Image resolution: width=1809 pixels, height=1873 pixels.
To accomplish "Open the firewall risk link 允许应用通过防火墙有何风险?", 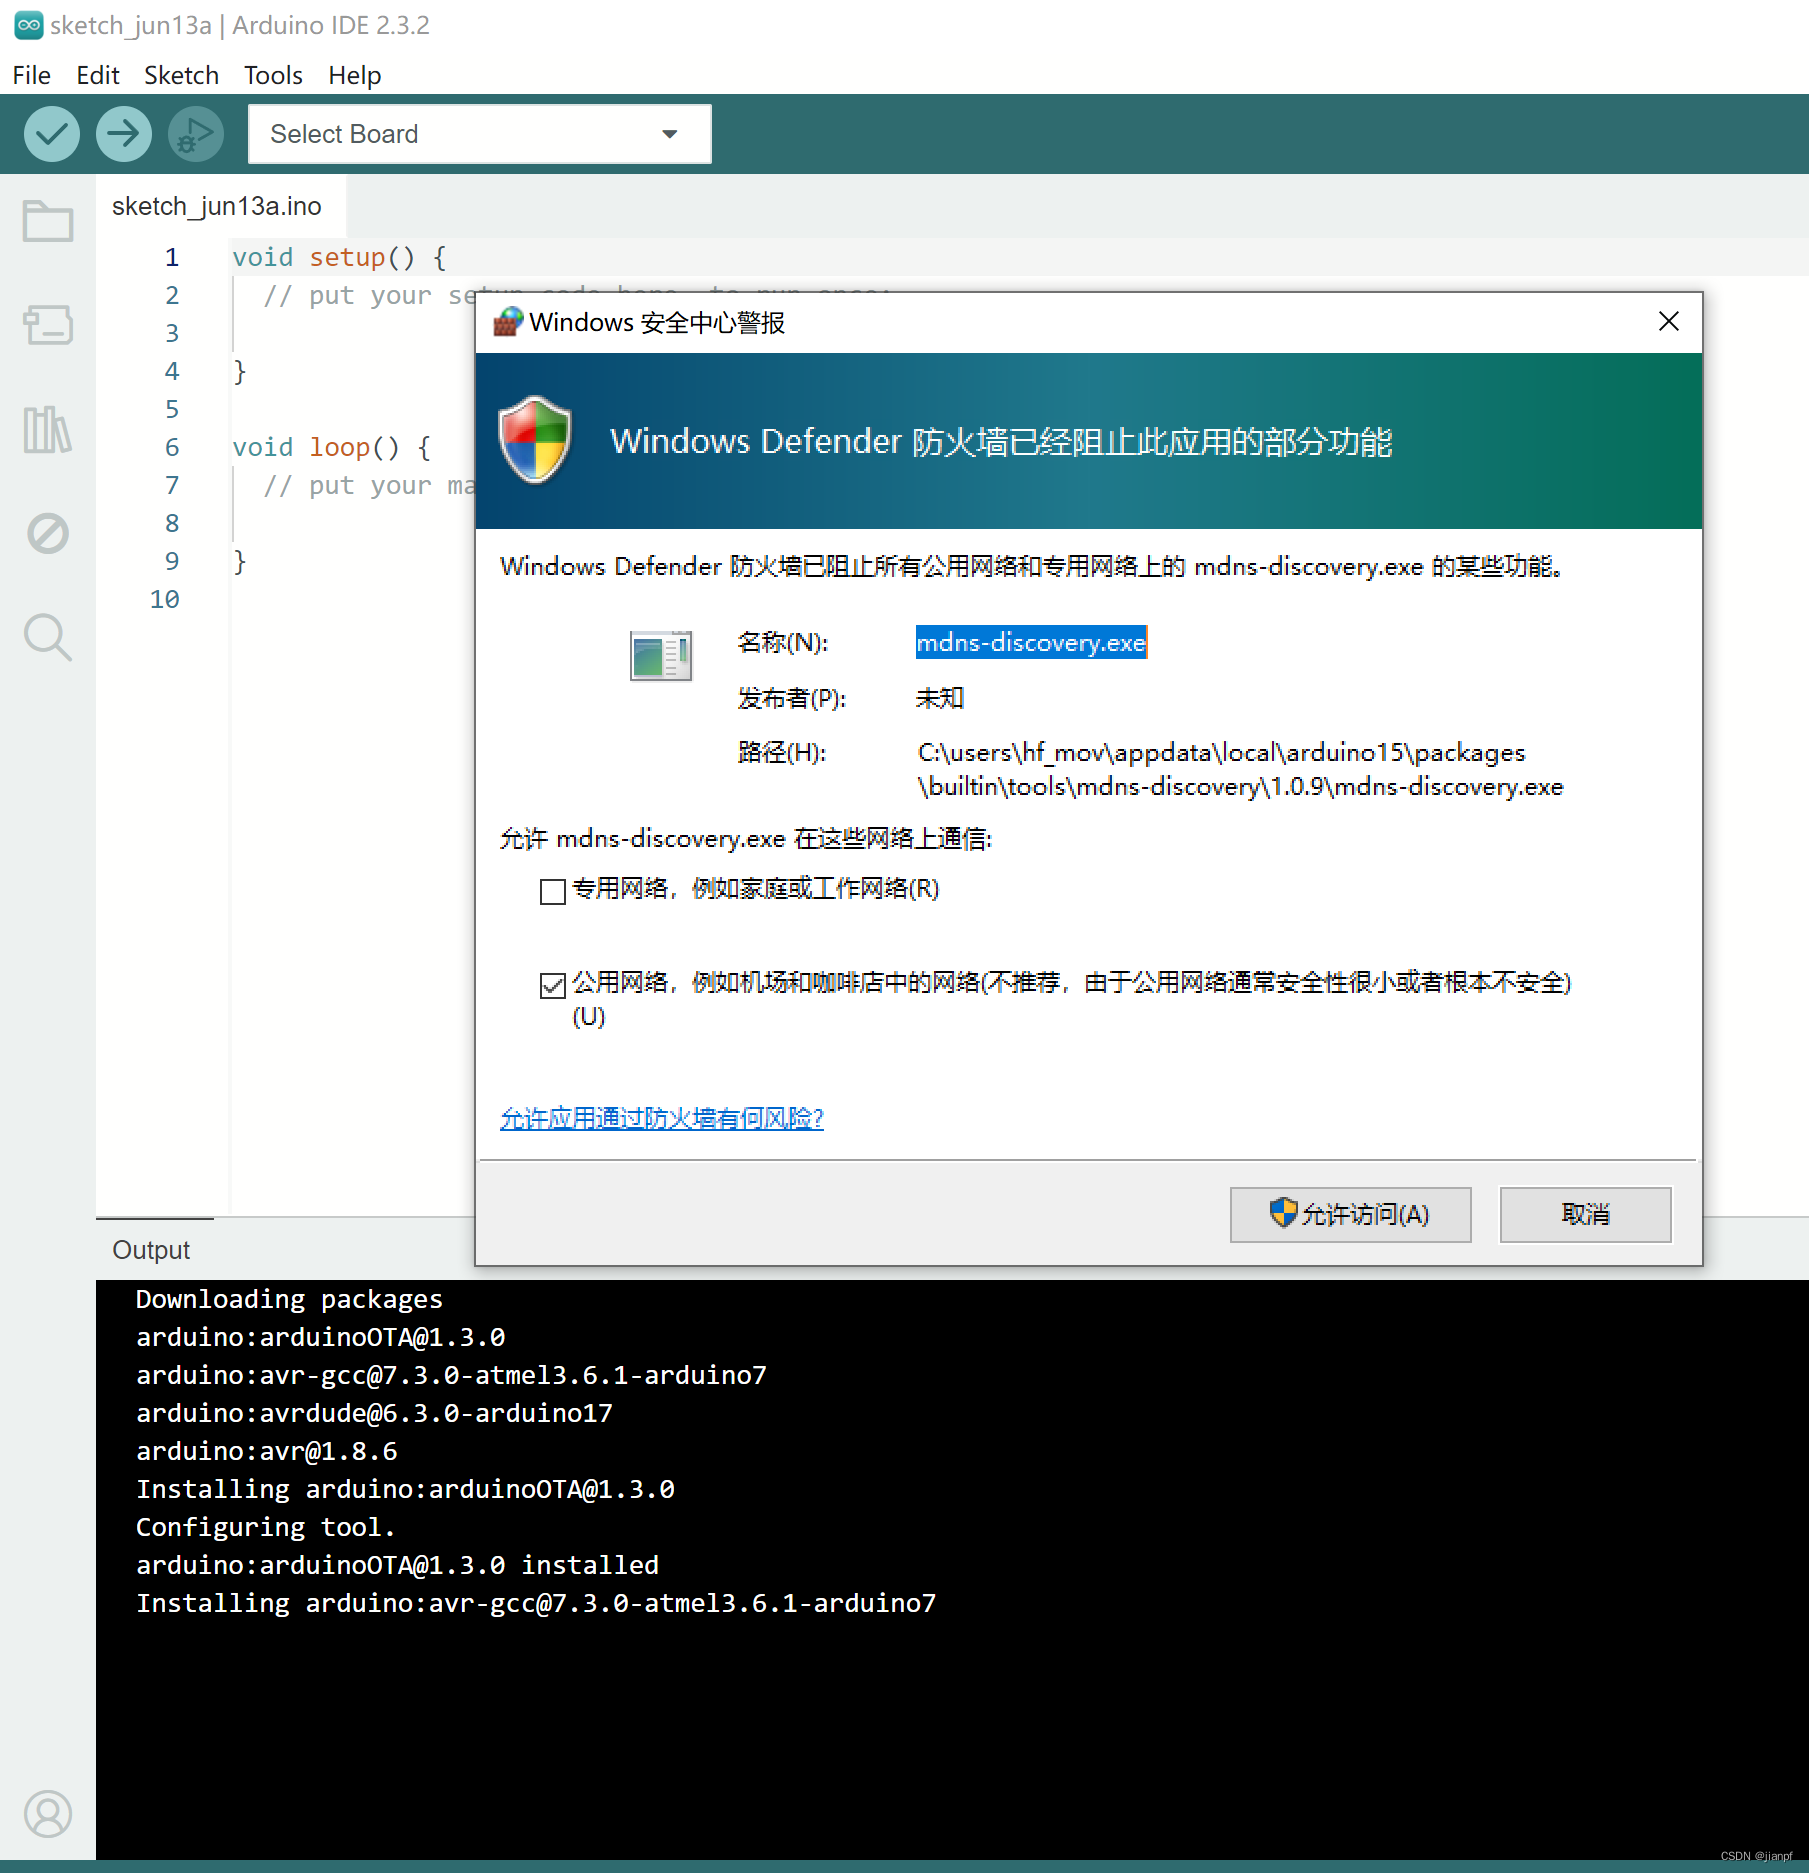I will coord(661,1118).
